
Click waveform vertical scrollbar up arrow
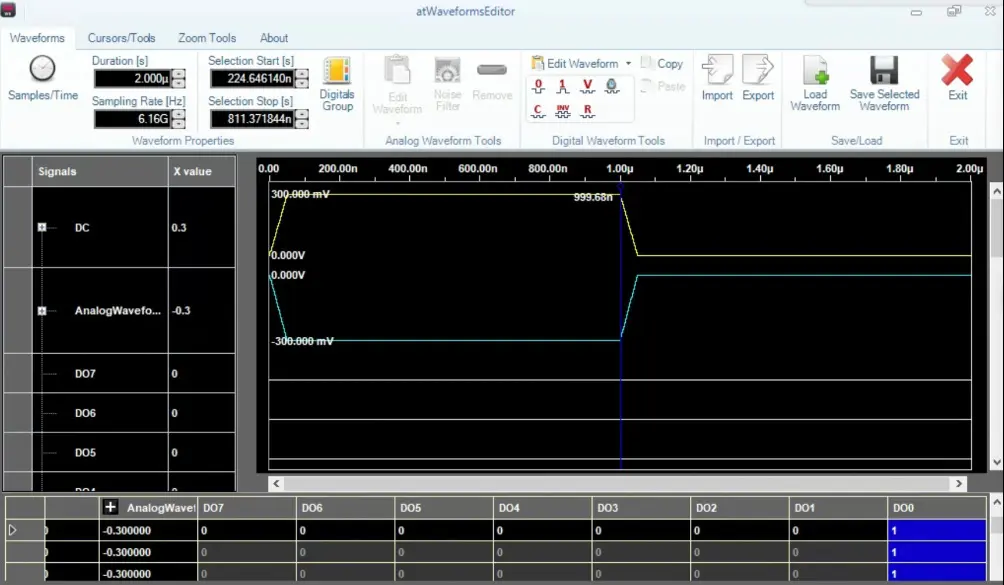996,191
